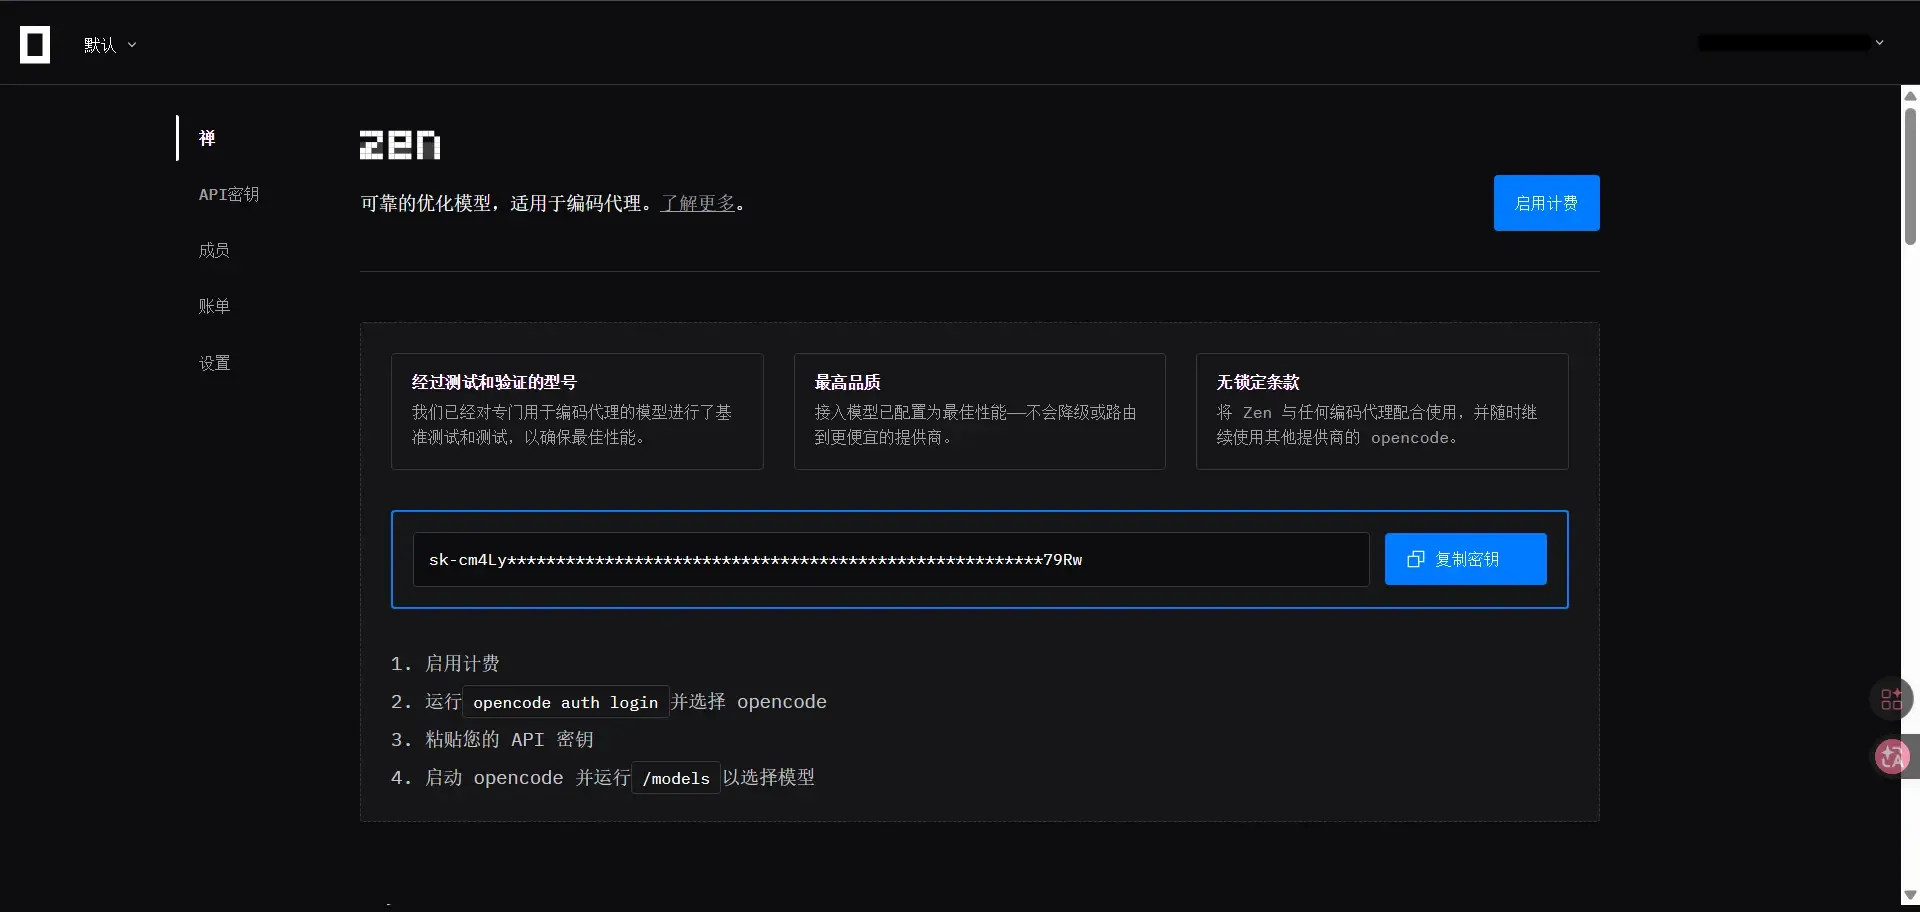Screen dimensions: 1920x912
Task: Click the 启用计费 button
Action: tap(1546, 203)
